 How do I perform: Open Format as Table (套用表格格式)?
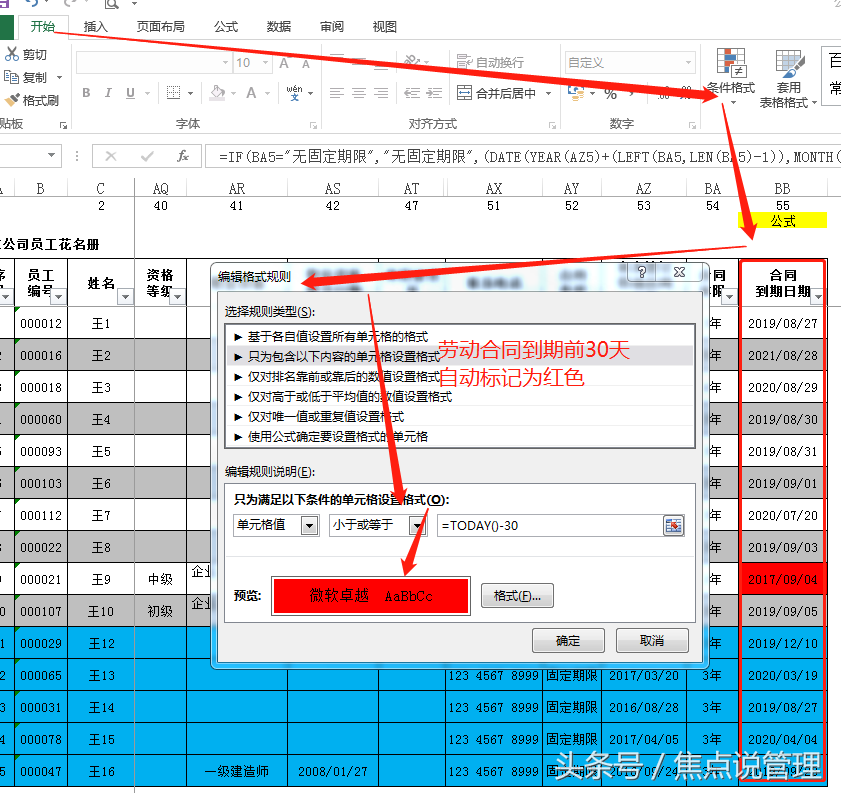coord(787,78)
